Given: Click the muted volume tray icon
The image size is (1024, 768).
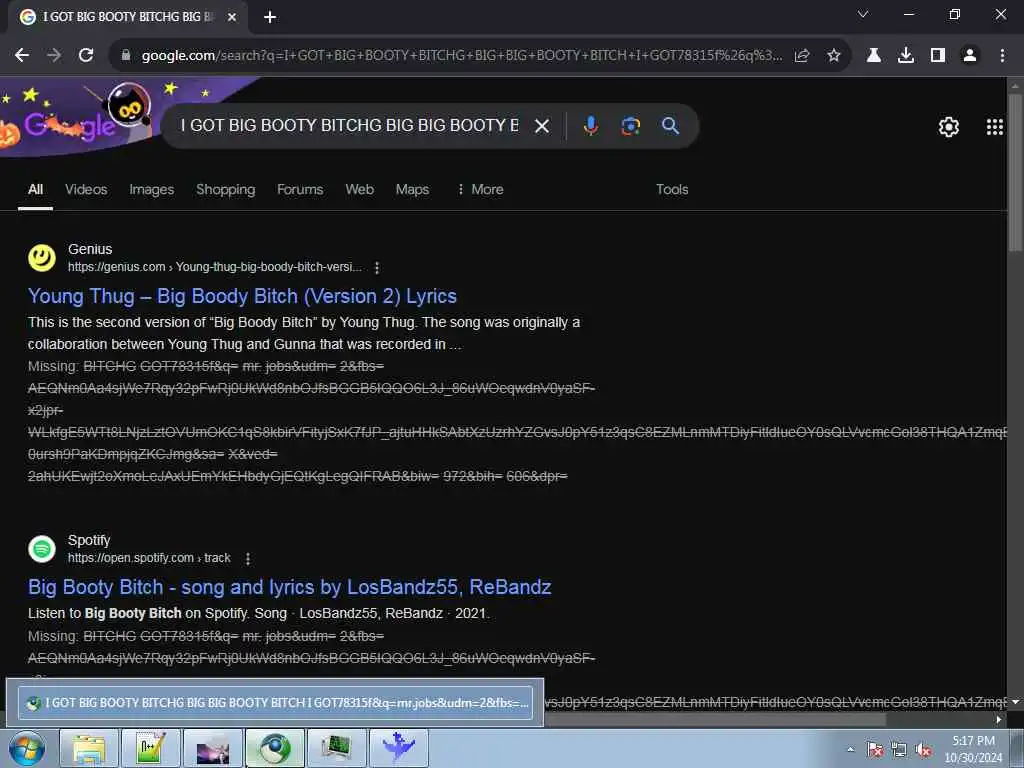Looking at the screenshot, I should point(923,750).
